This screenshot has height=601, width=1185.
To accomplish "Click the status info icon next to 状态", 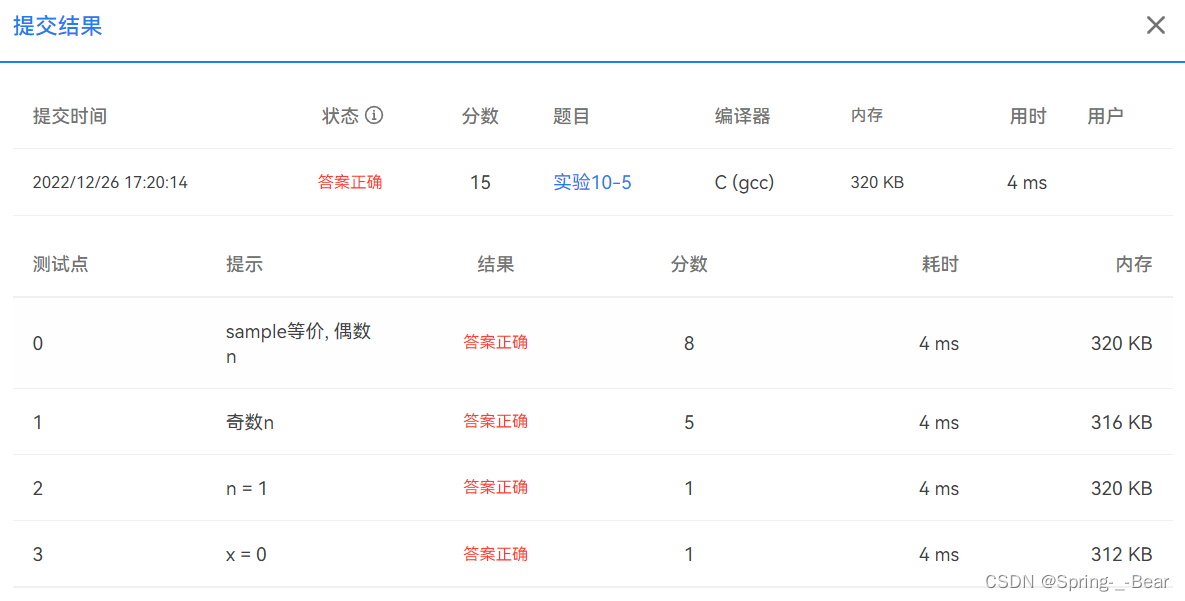I will [x=376, y=115].
